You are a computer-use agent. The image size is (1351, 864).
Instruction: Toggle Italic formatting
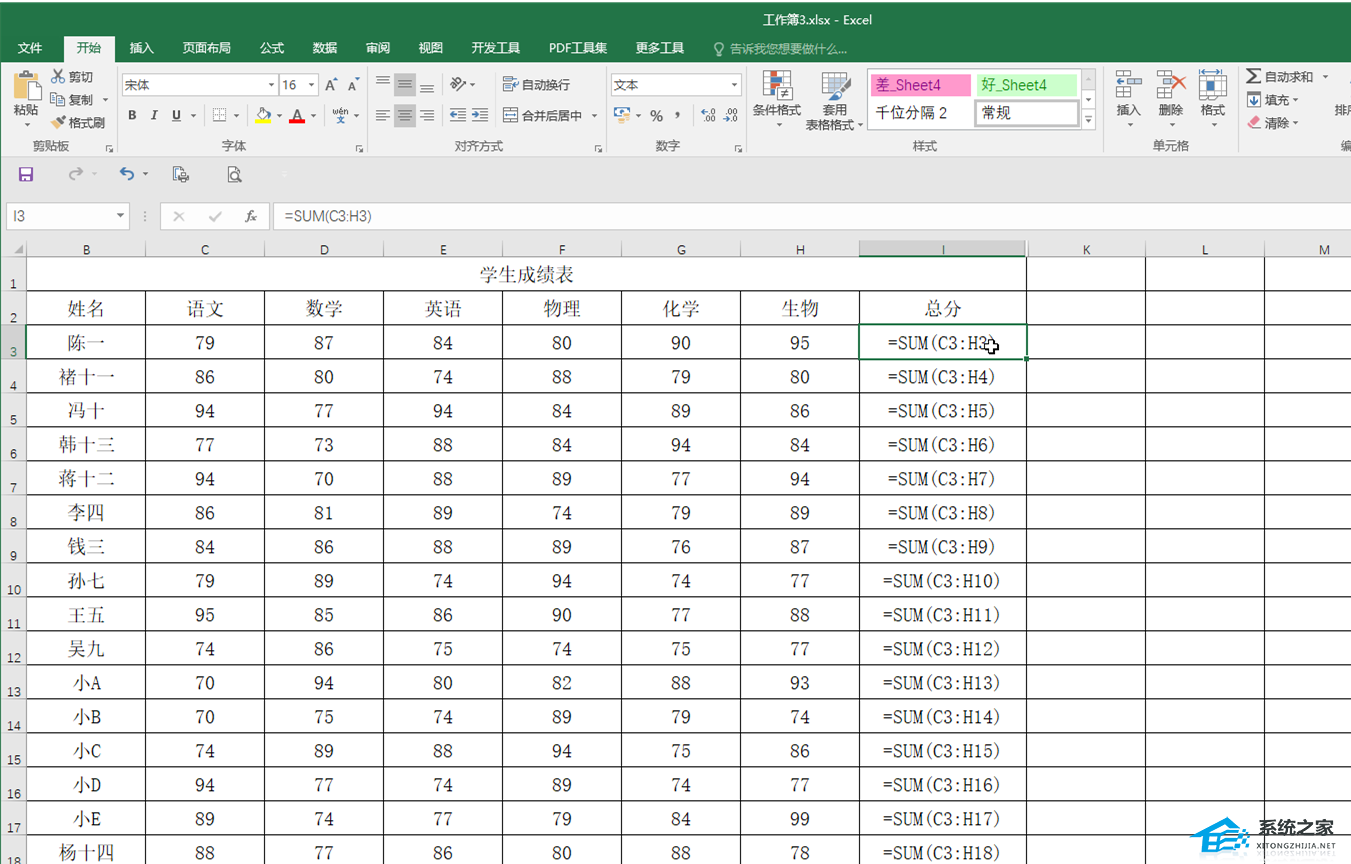point(154,116)
